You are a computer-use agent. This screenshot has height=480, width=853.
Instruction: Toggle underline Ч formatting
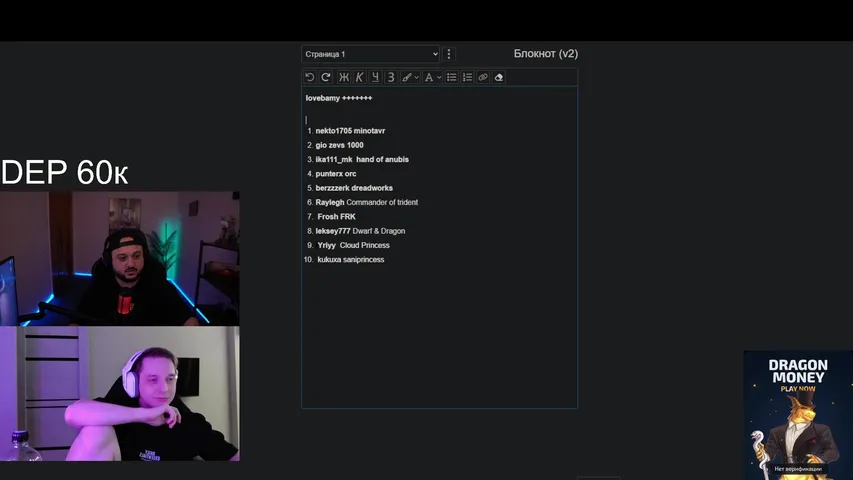[375, 77]
